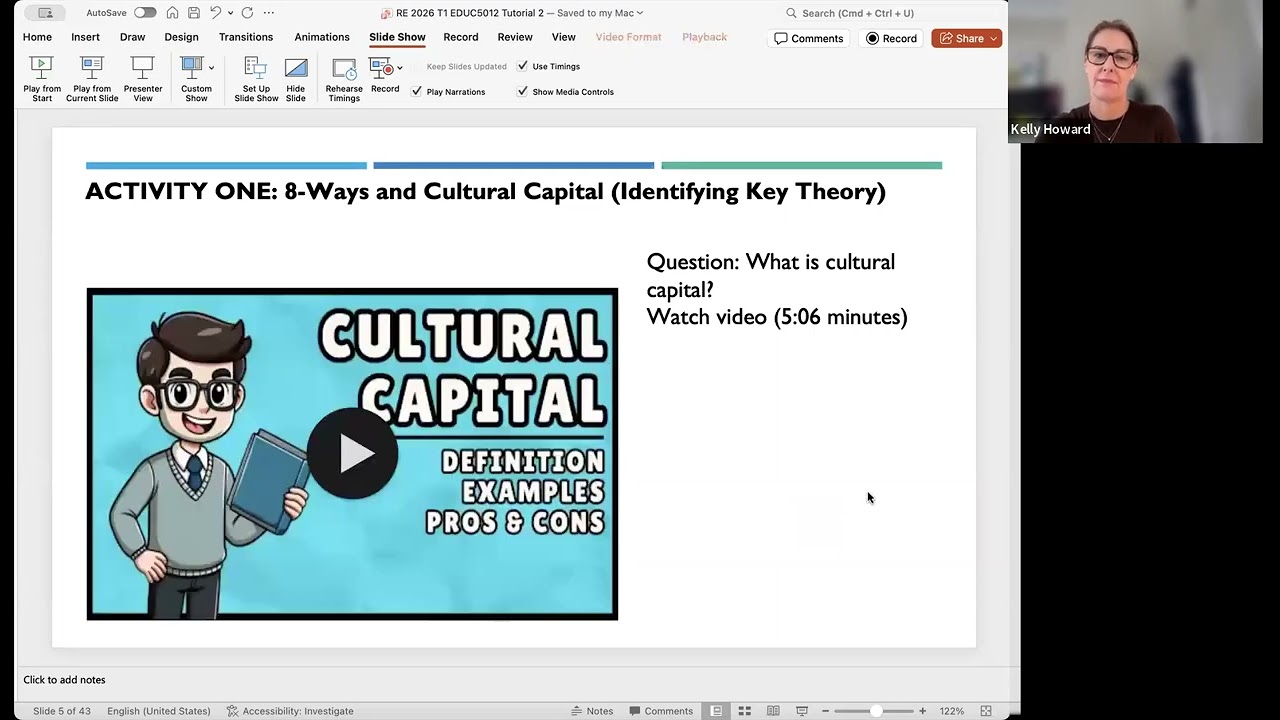
Task: Click the Home icon in title bar
Action: pos(173,13)
